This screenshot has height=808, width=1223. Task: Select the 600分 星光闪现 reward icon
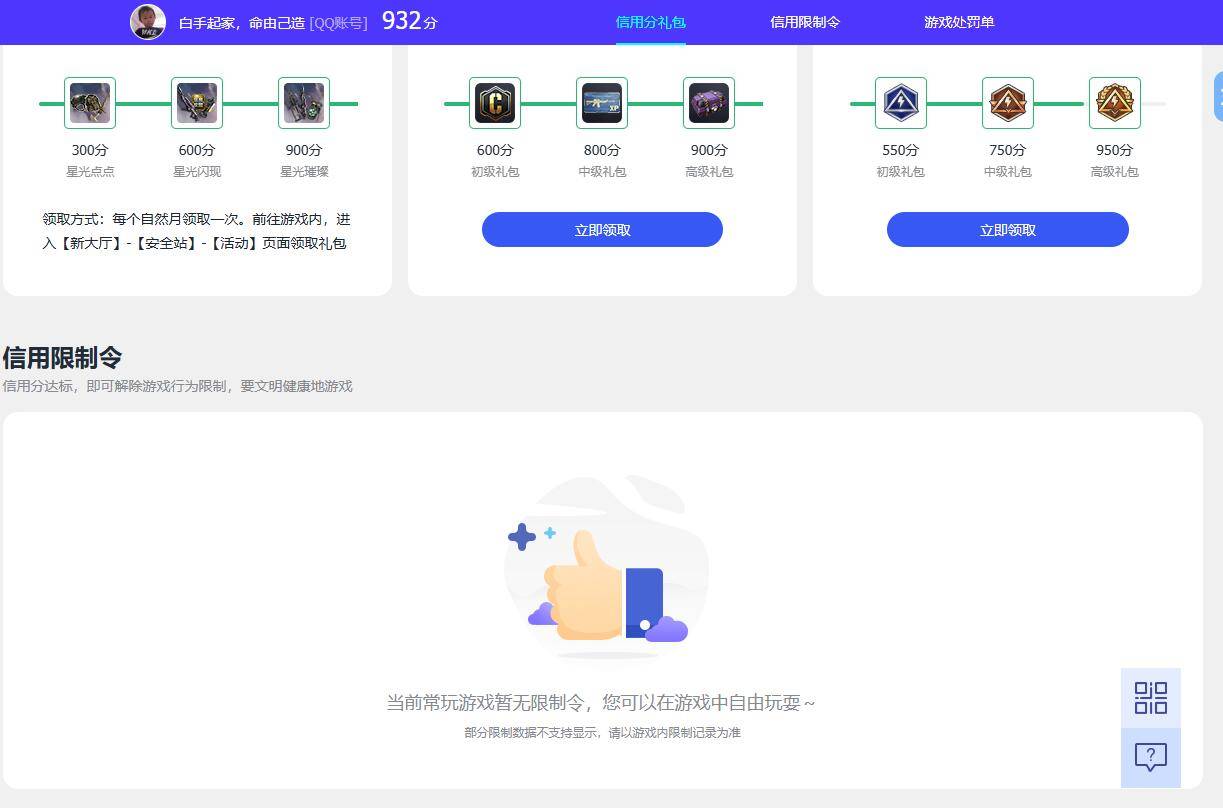tap(196, 103)
